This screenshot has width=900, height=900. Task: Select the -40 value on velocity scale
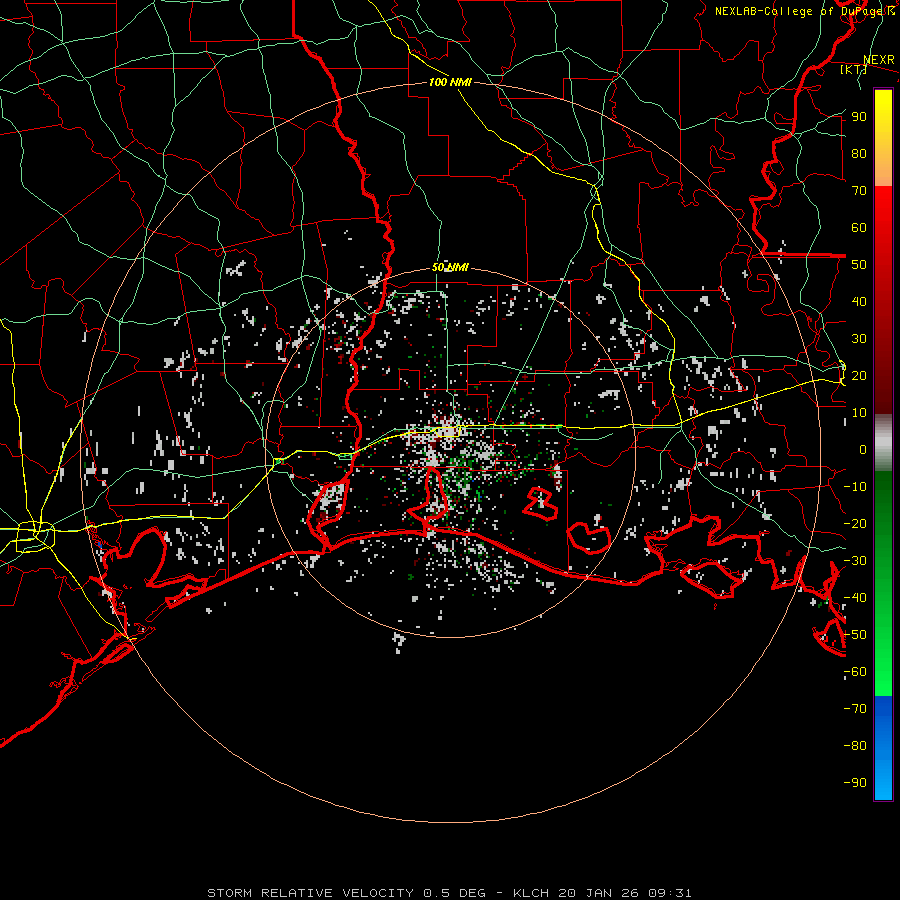[x=855, y=598]
